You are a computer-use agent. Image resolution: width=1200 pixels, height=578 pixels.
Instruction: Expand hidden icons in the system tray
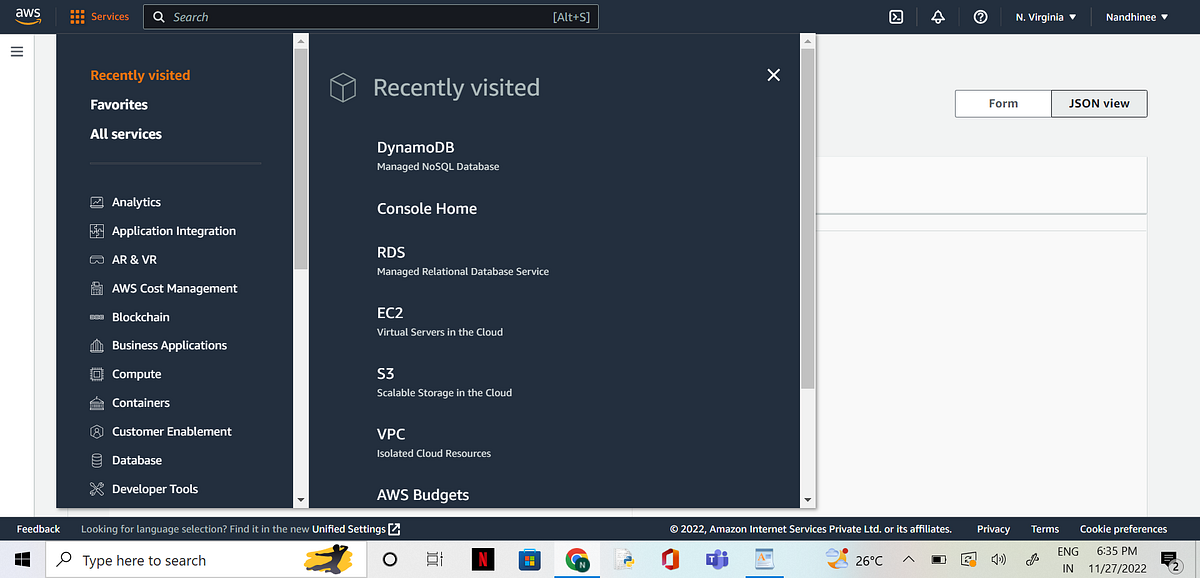click(908, 559)
